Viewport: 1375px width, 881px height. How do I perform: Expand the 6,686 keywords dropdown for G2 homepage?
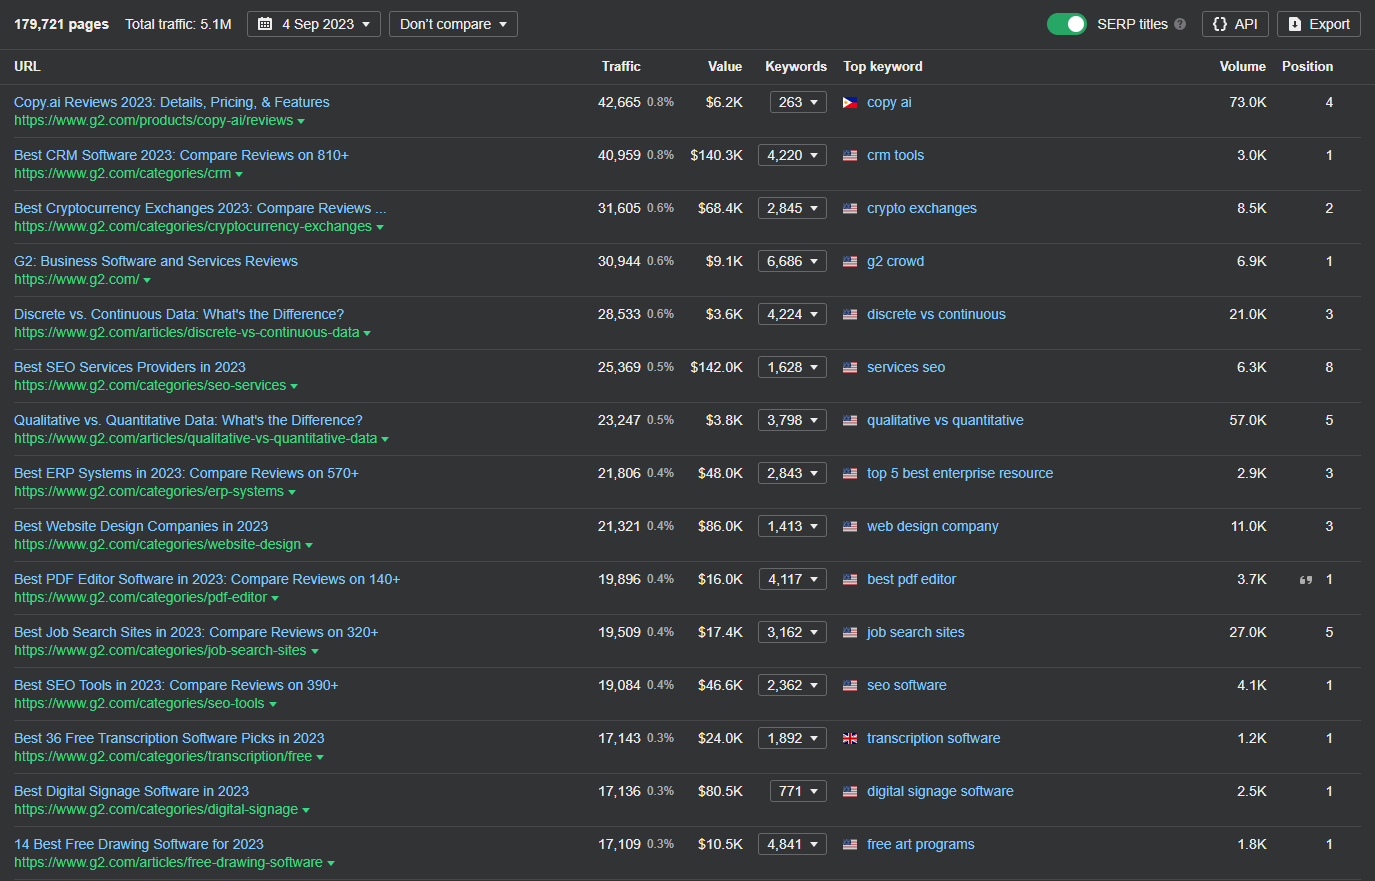[x=792, y=261]
